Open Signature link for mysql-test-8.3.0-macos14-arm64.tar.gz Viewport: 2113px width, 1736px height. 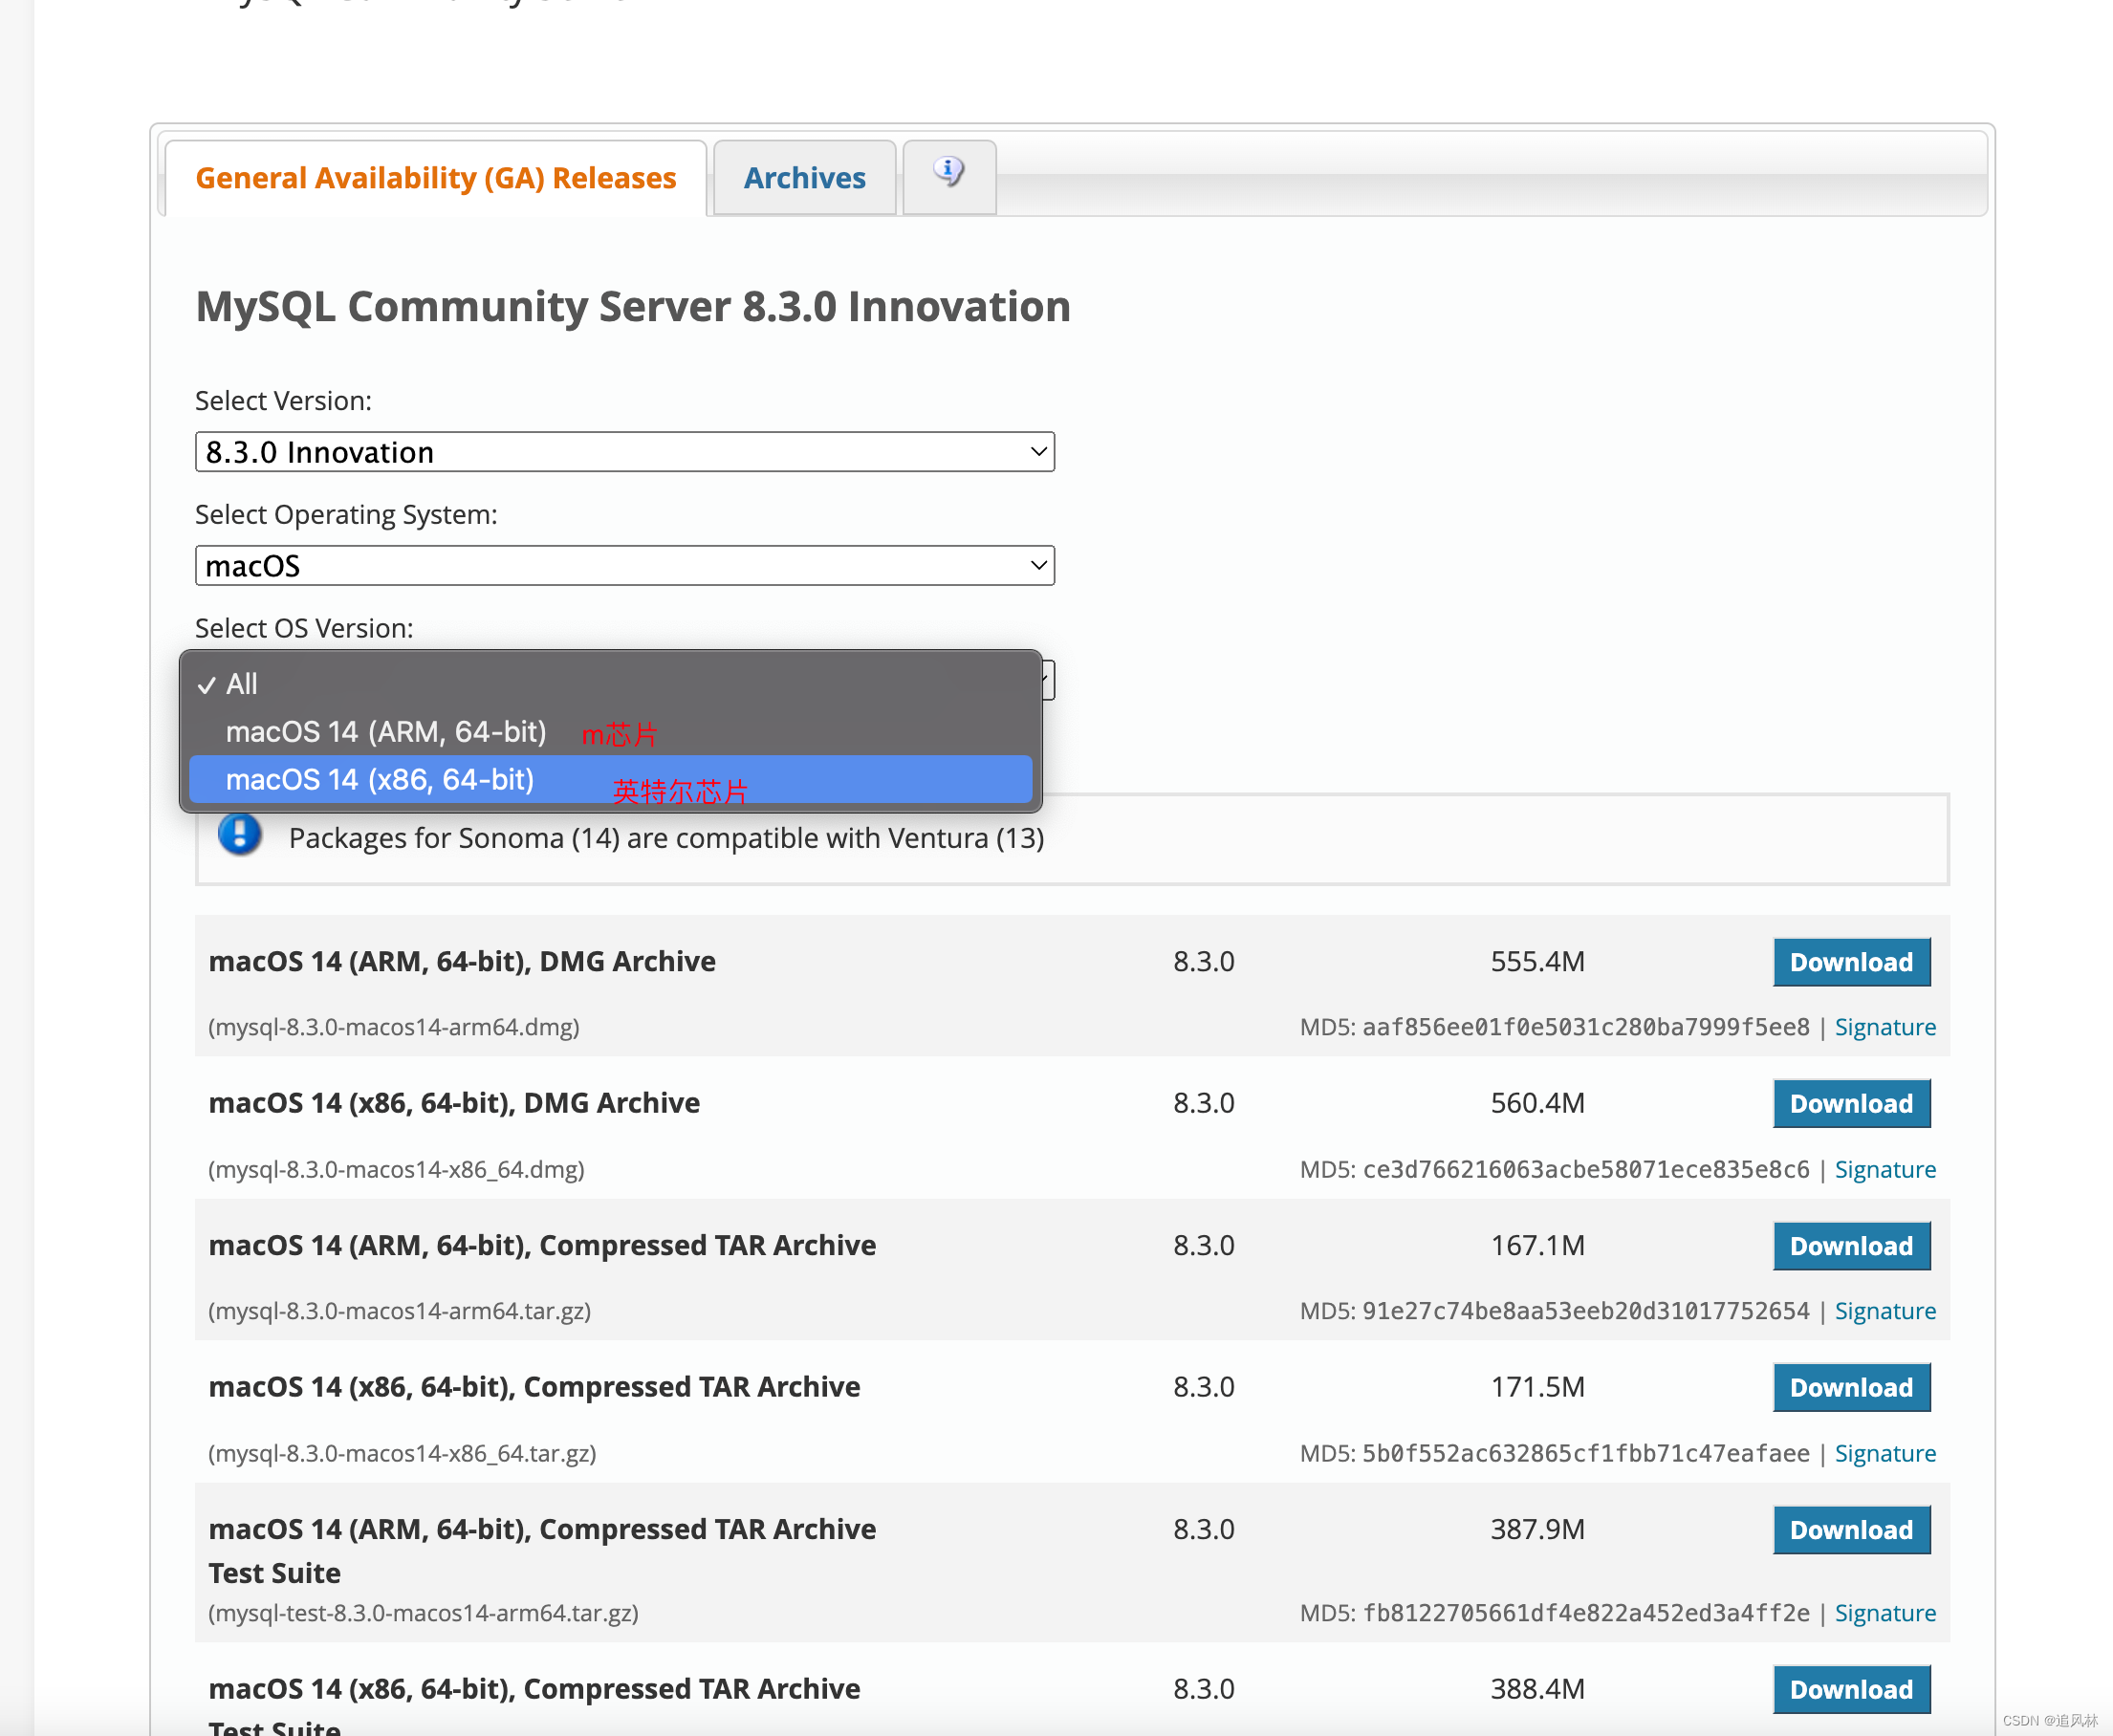click(x=1885, y=1613)
